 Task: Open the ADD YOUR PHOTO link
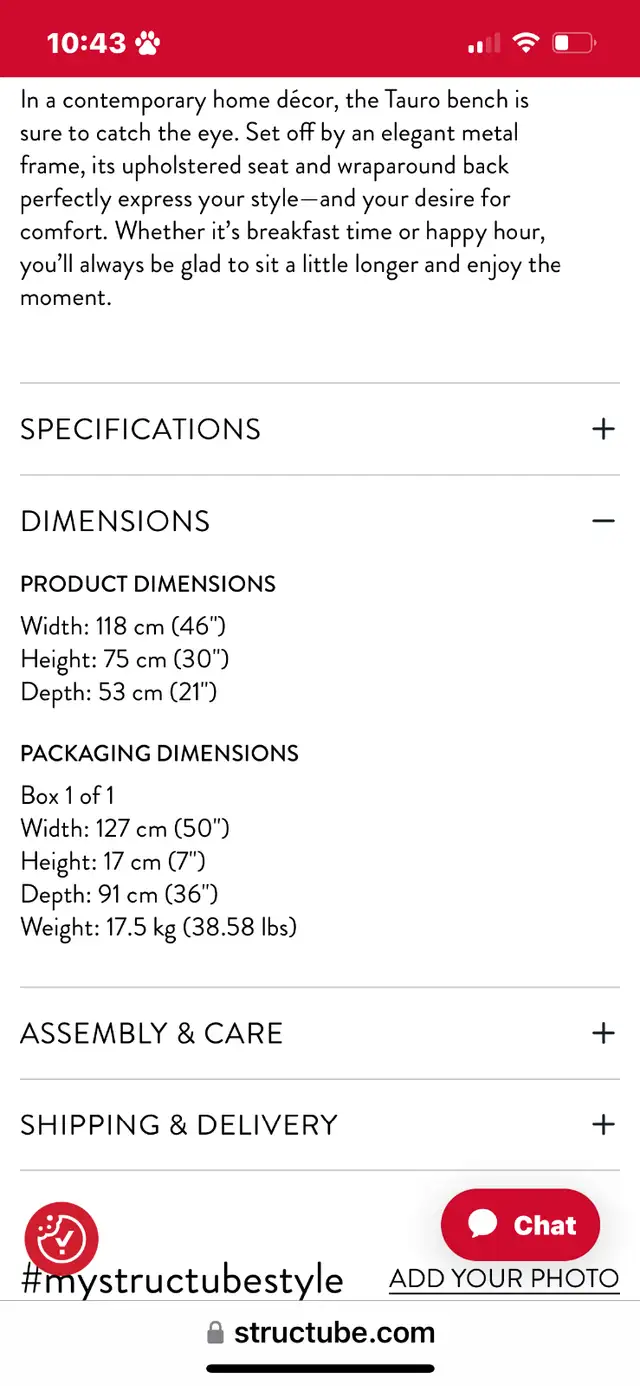pyautogui.click(x=504, y=1278)
